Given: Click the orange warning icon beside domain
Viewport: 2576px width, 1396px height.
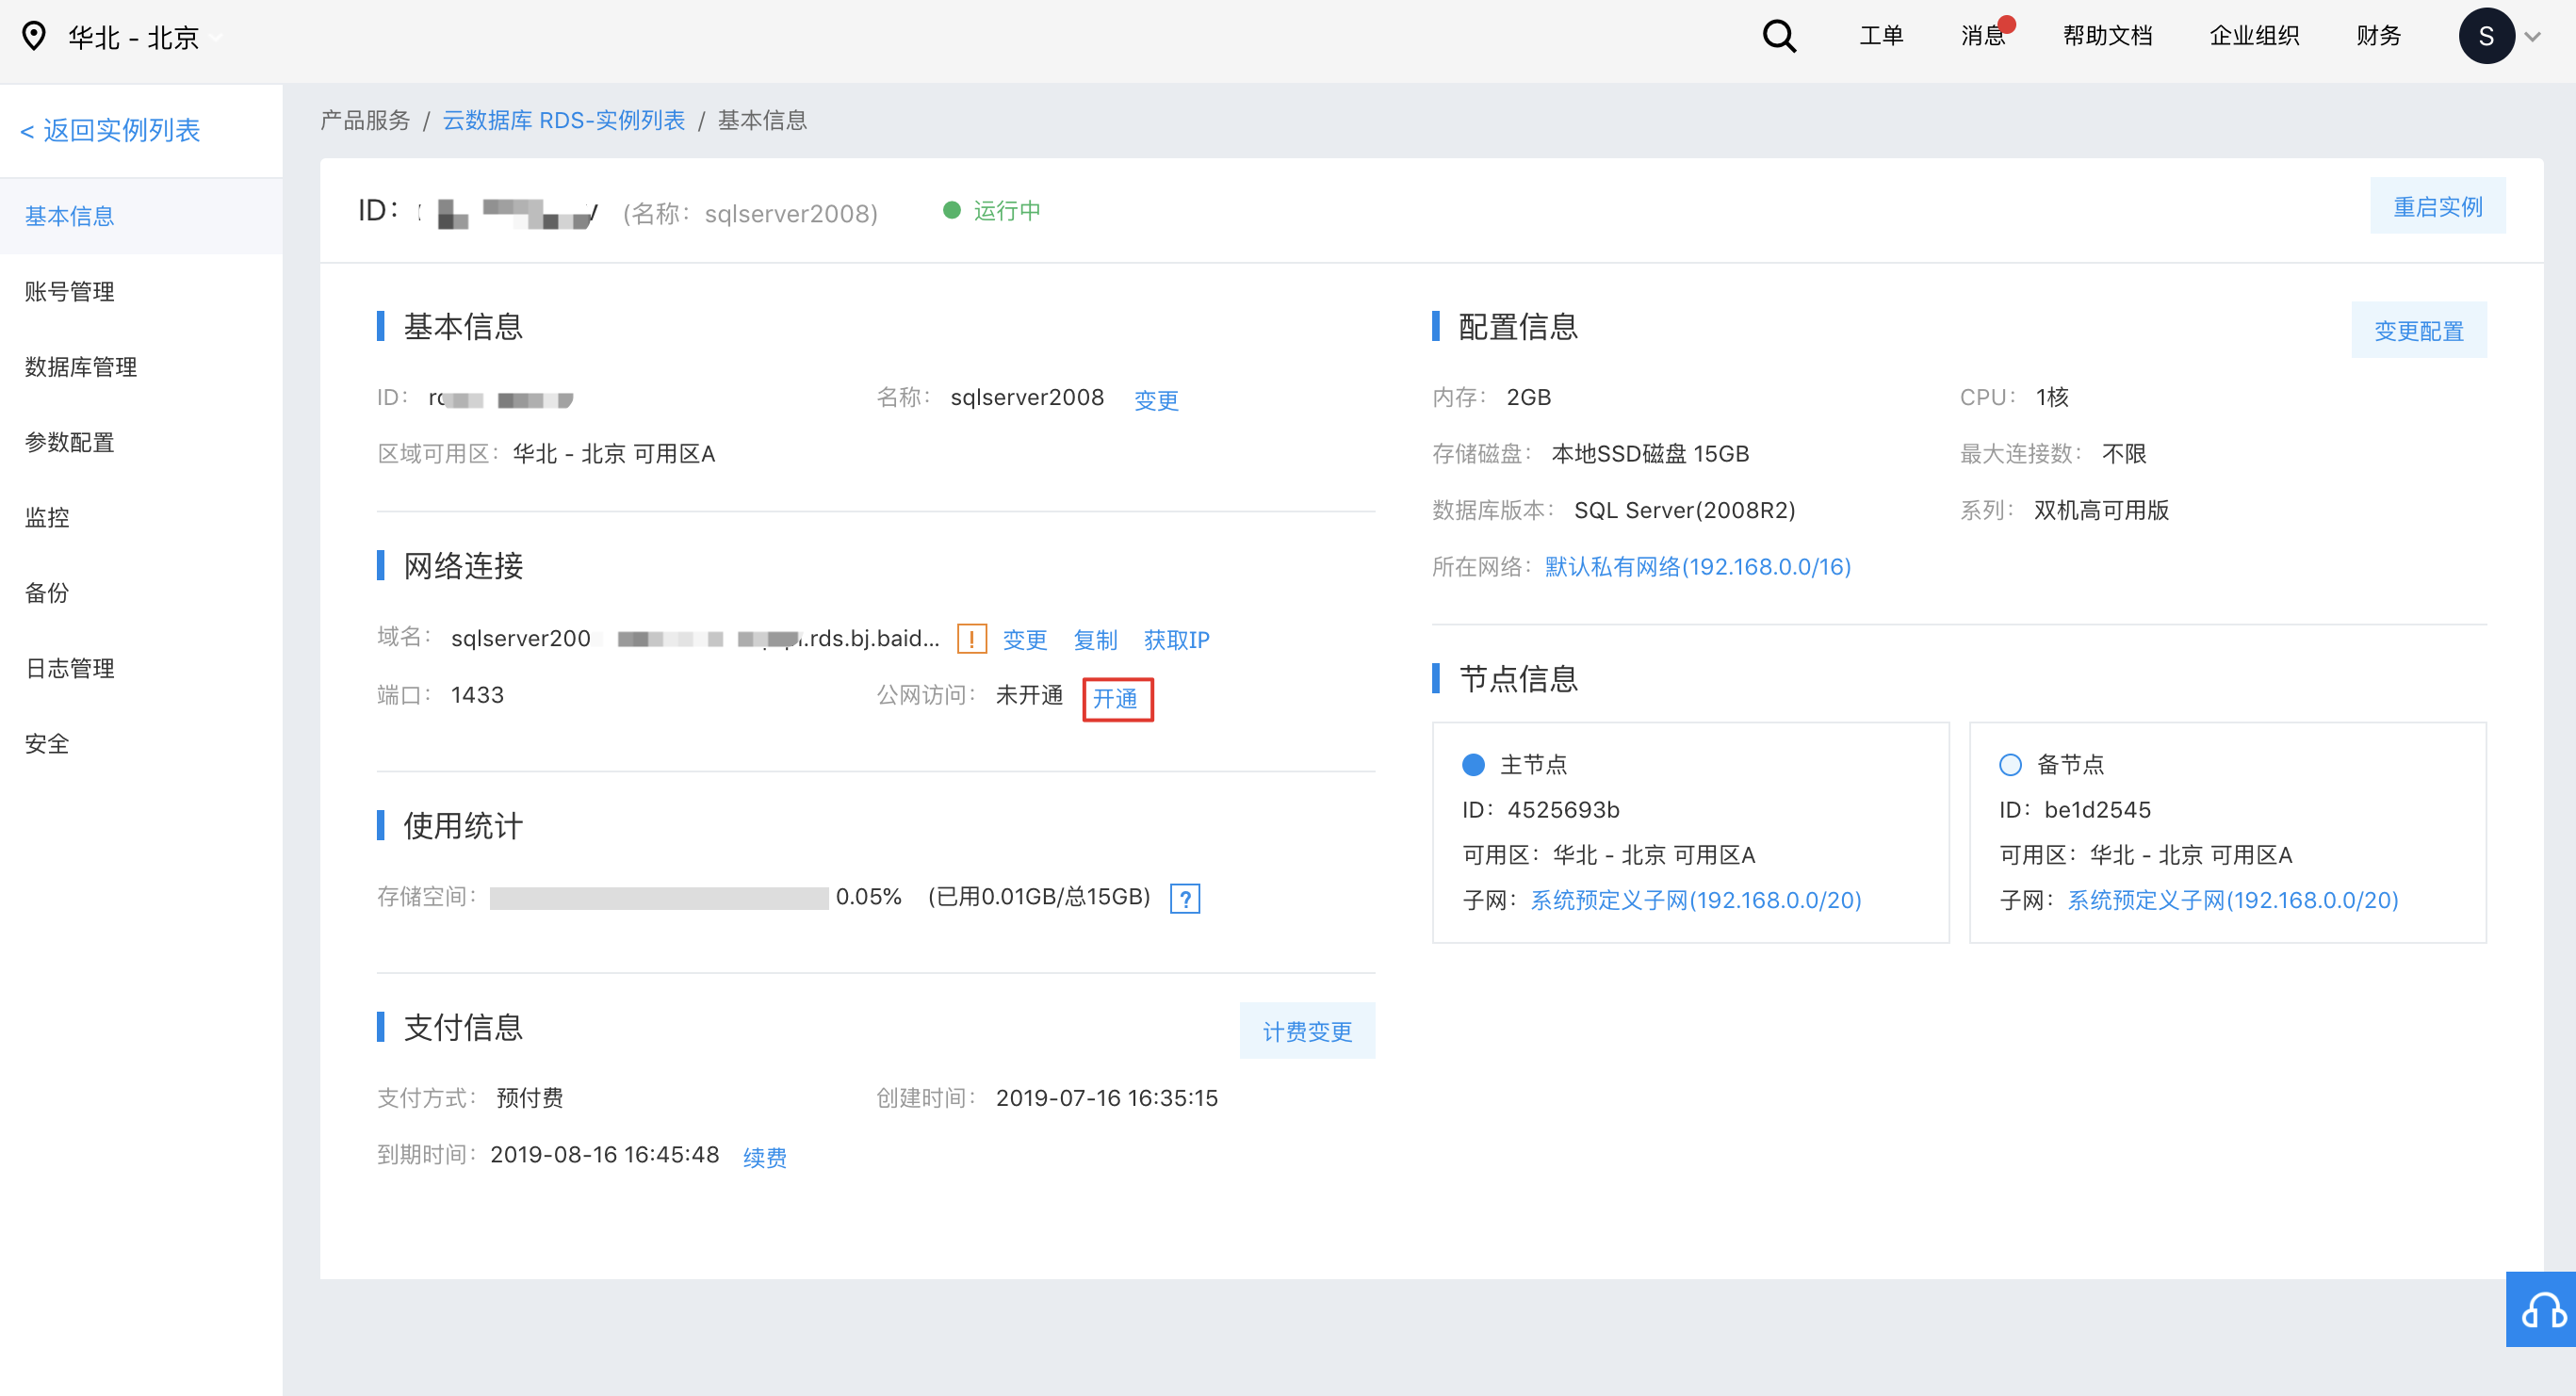Looking at the screenshot, I should click(x=971, y=639).
